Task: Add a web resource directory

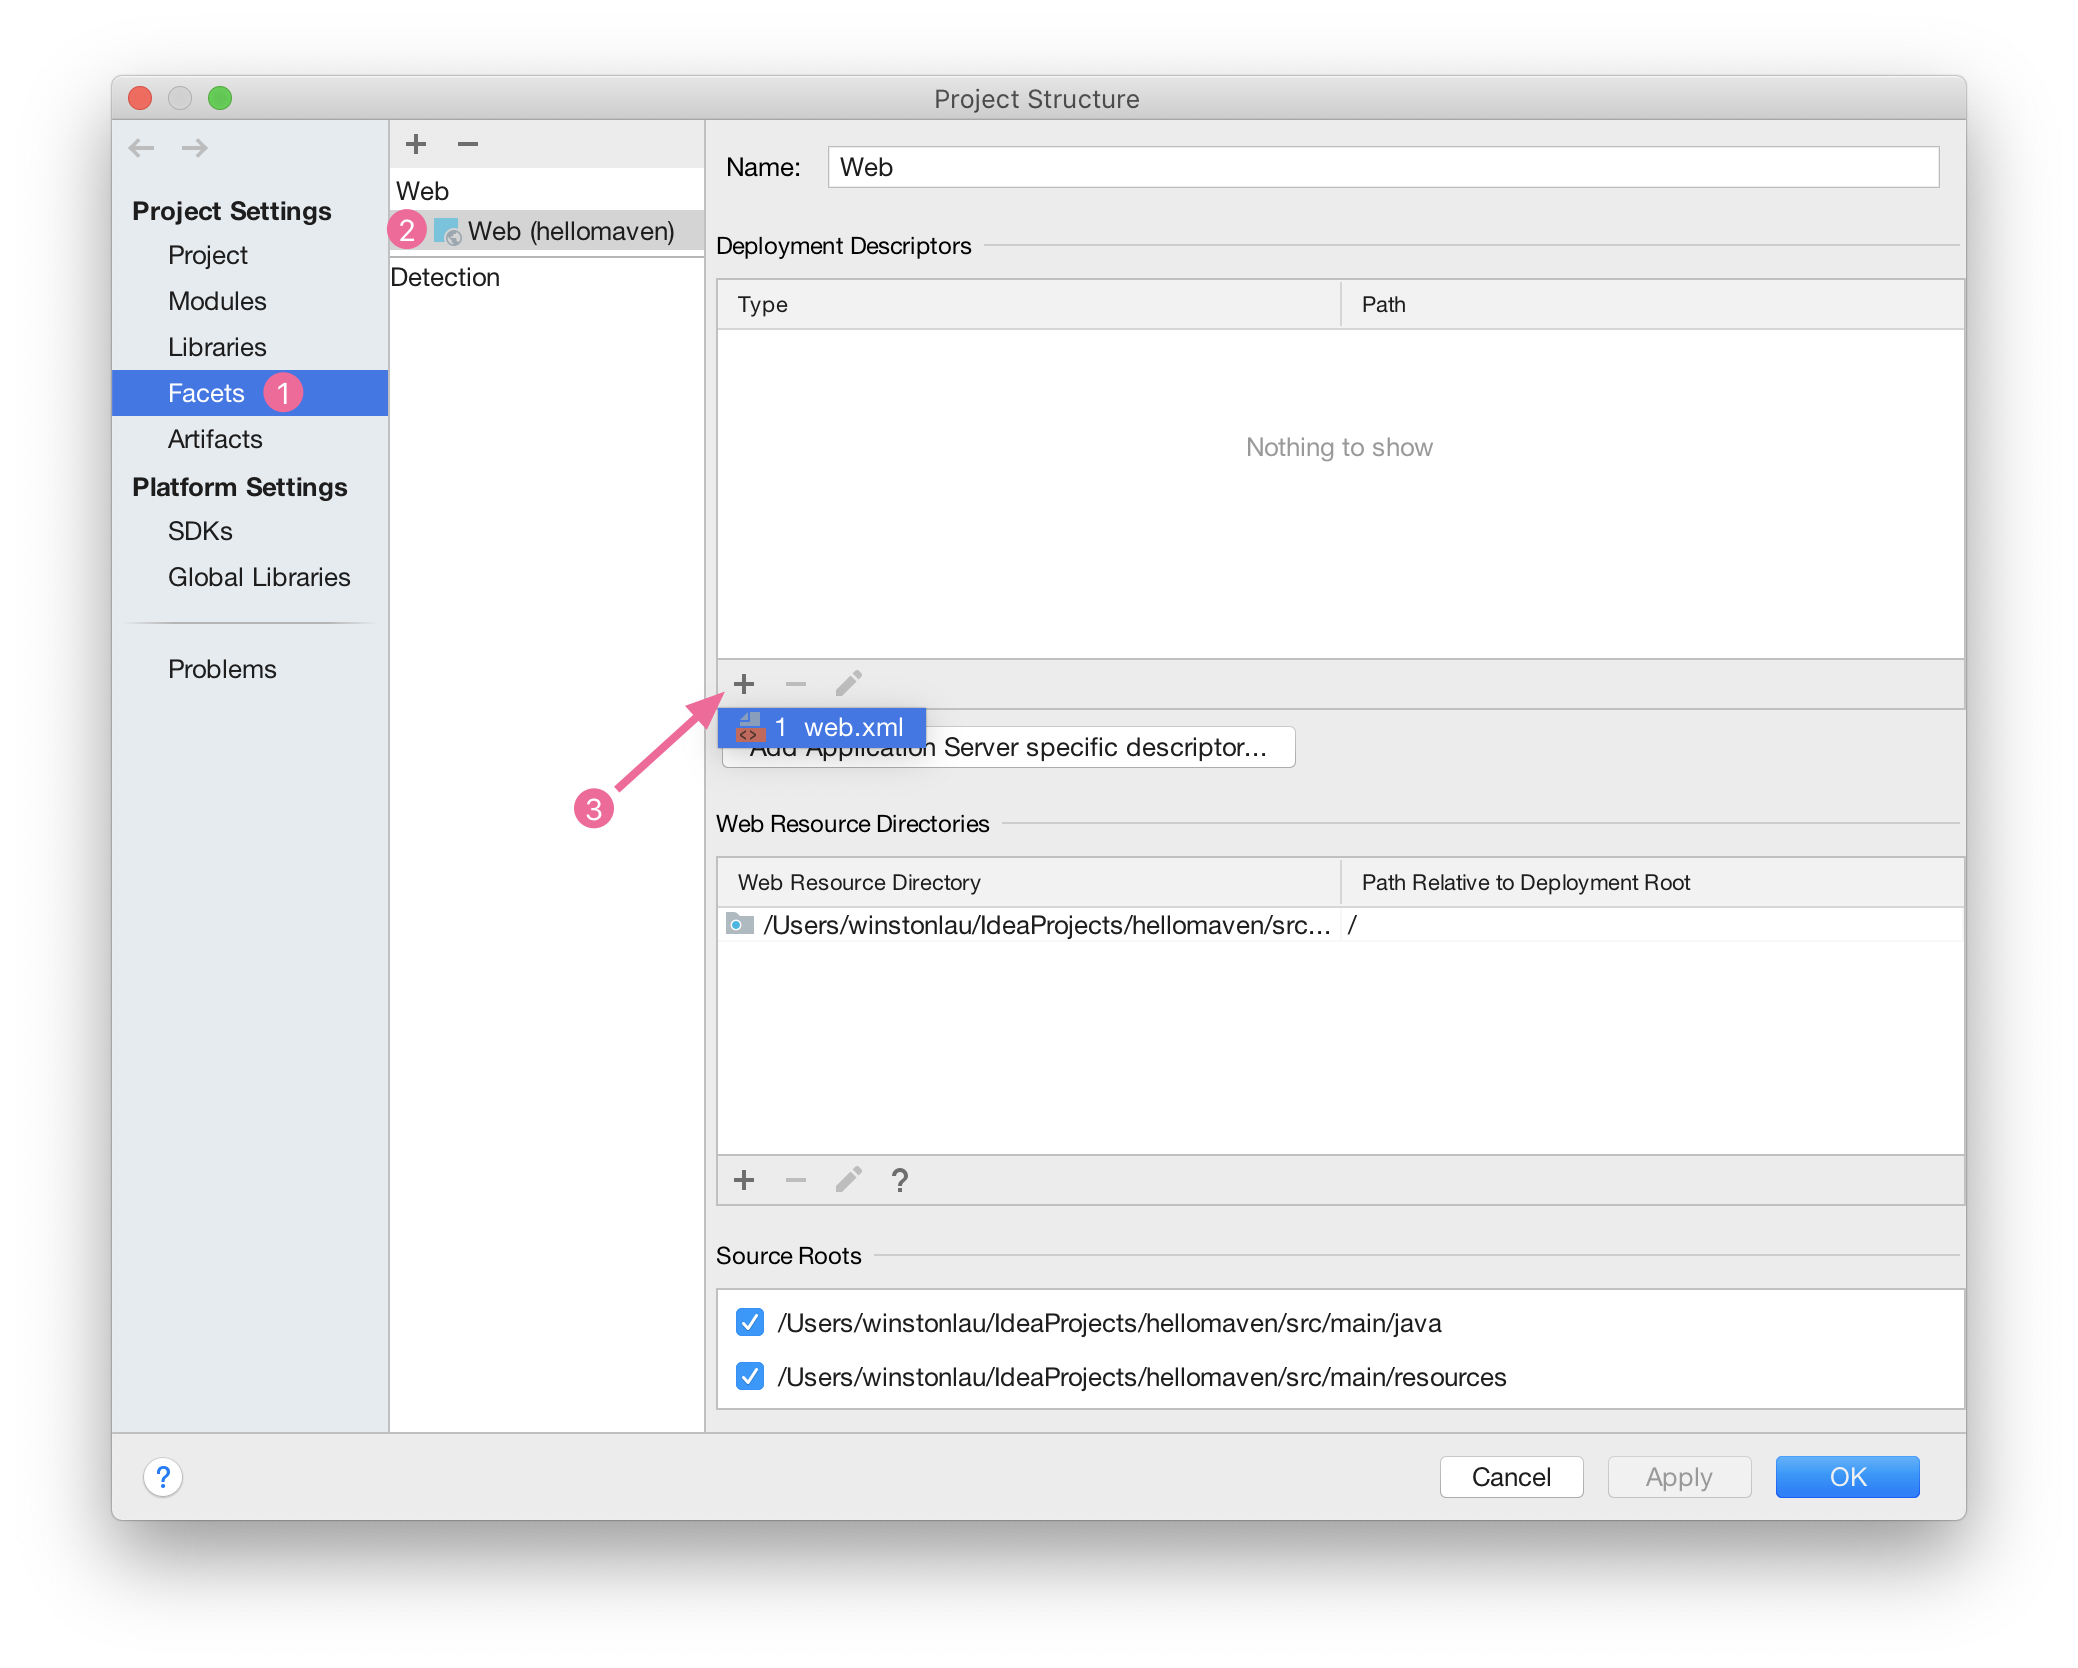Action: [x=743, y=1180]
